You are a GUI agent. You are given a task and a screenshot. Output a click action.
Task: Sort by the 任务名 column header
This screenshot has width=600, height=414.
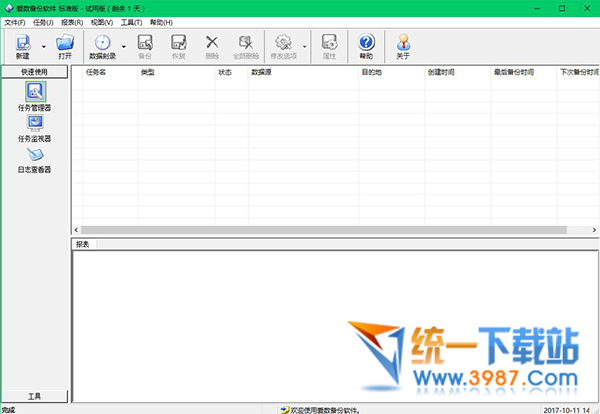pos(97,73)
